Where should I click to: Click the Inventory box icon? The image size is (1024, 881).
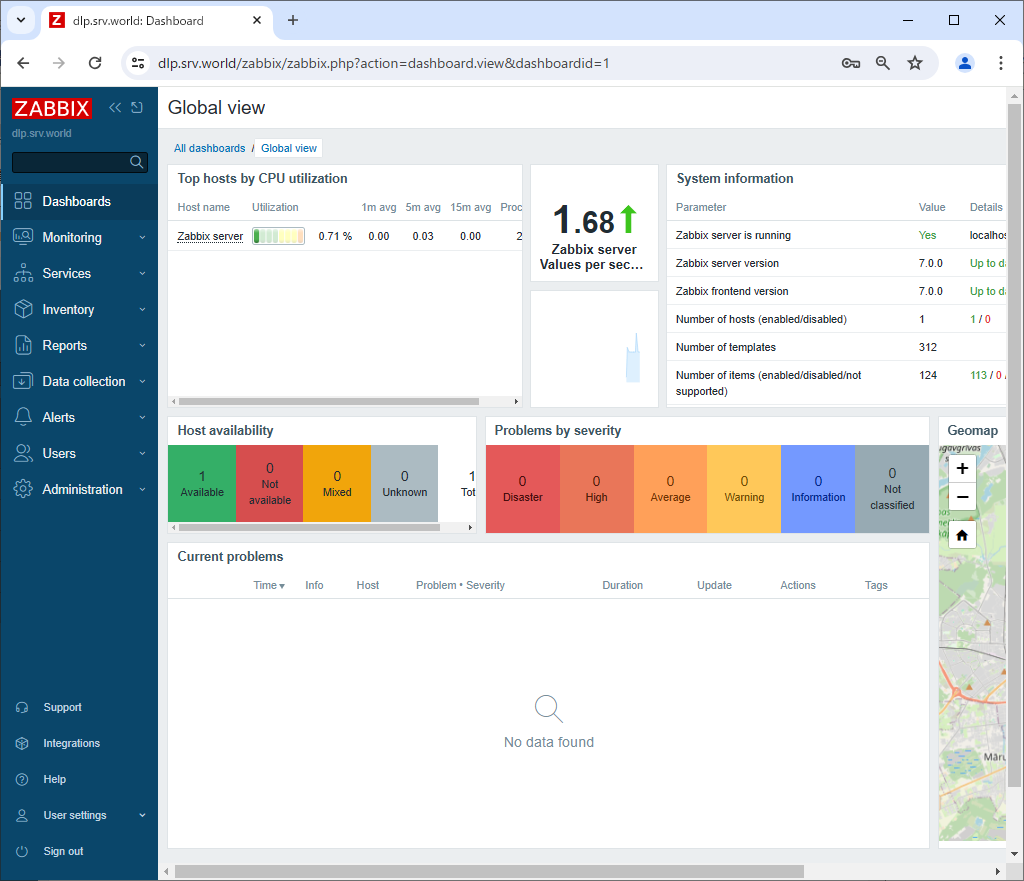pyautogui.click(x=23, y=309)
